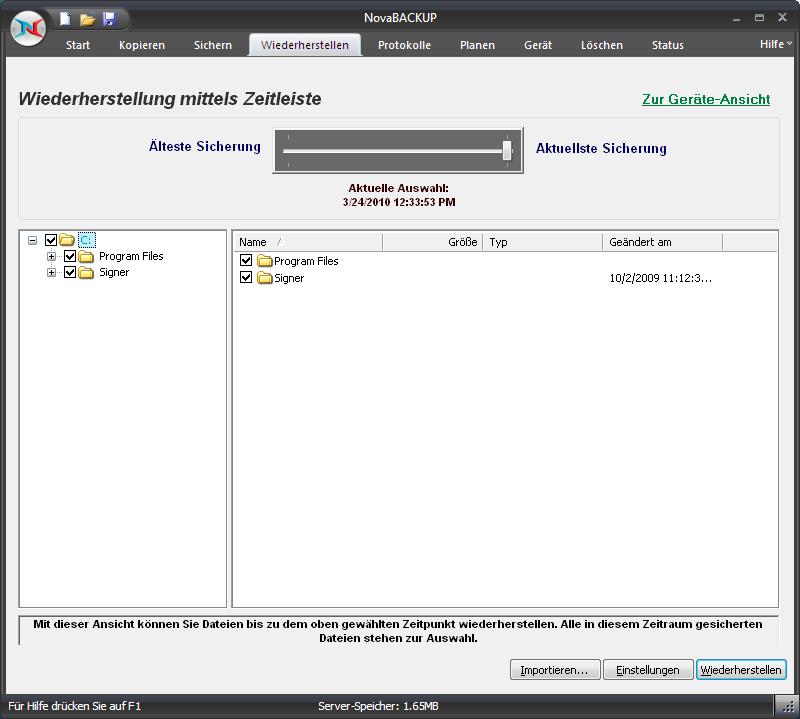Select Program Files row name in file list
The height and width of the screenshot is (719, 800).
pos(306,261)
